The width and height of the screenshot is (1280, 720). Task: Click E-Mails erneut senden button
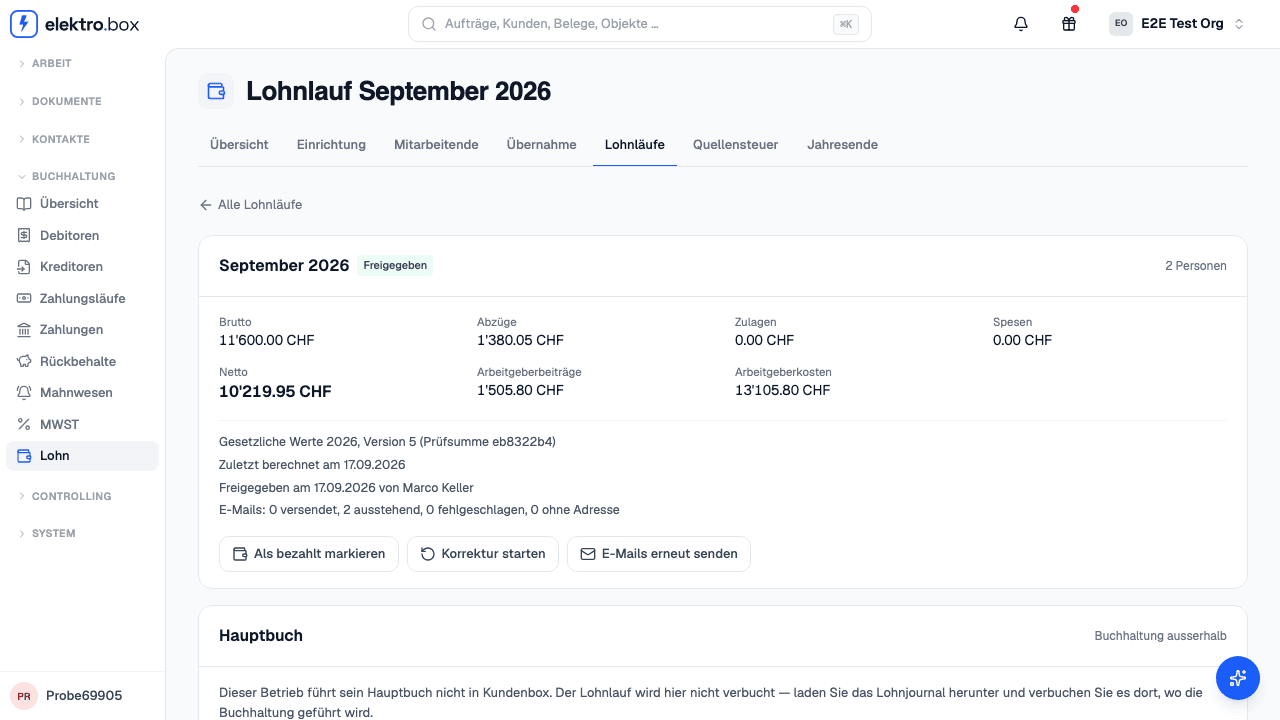pos(659,554)
